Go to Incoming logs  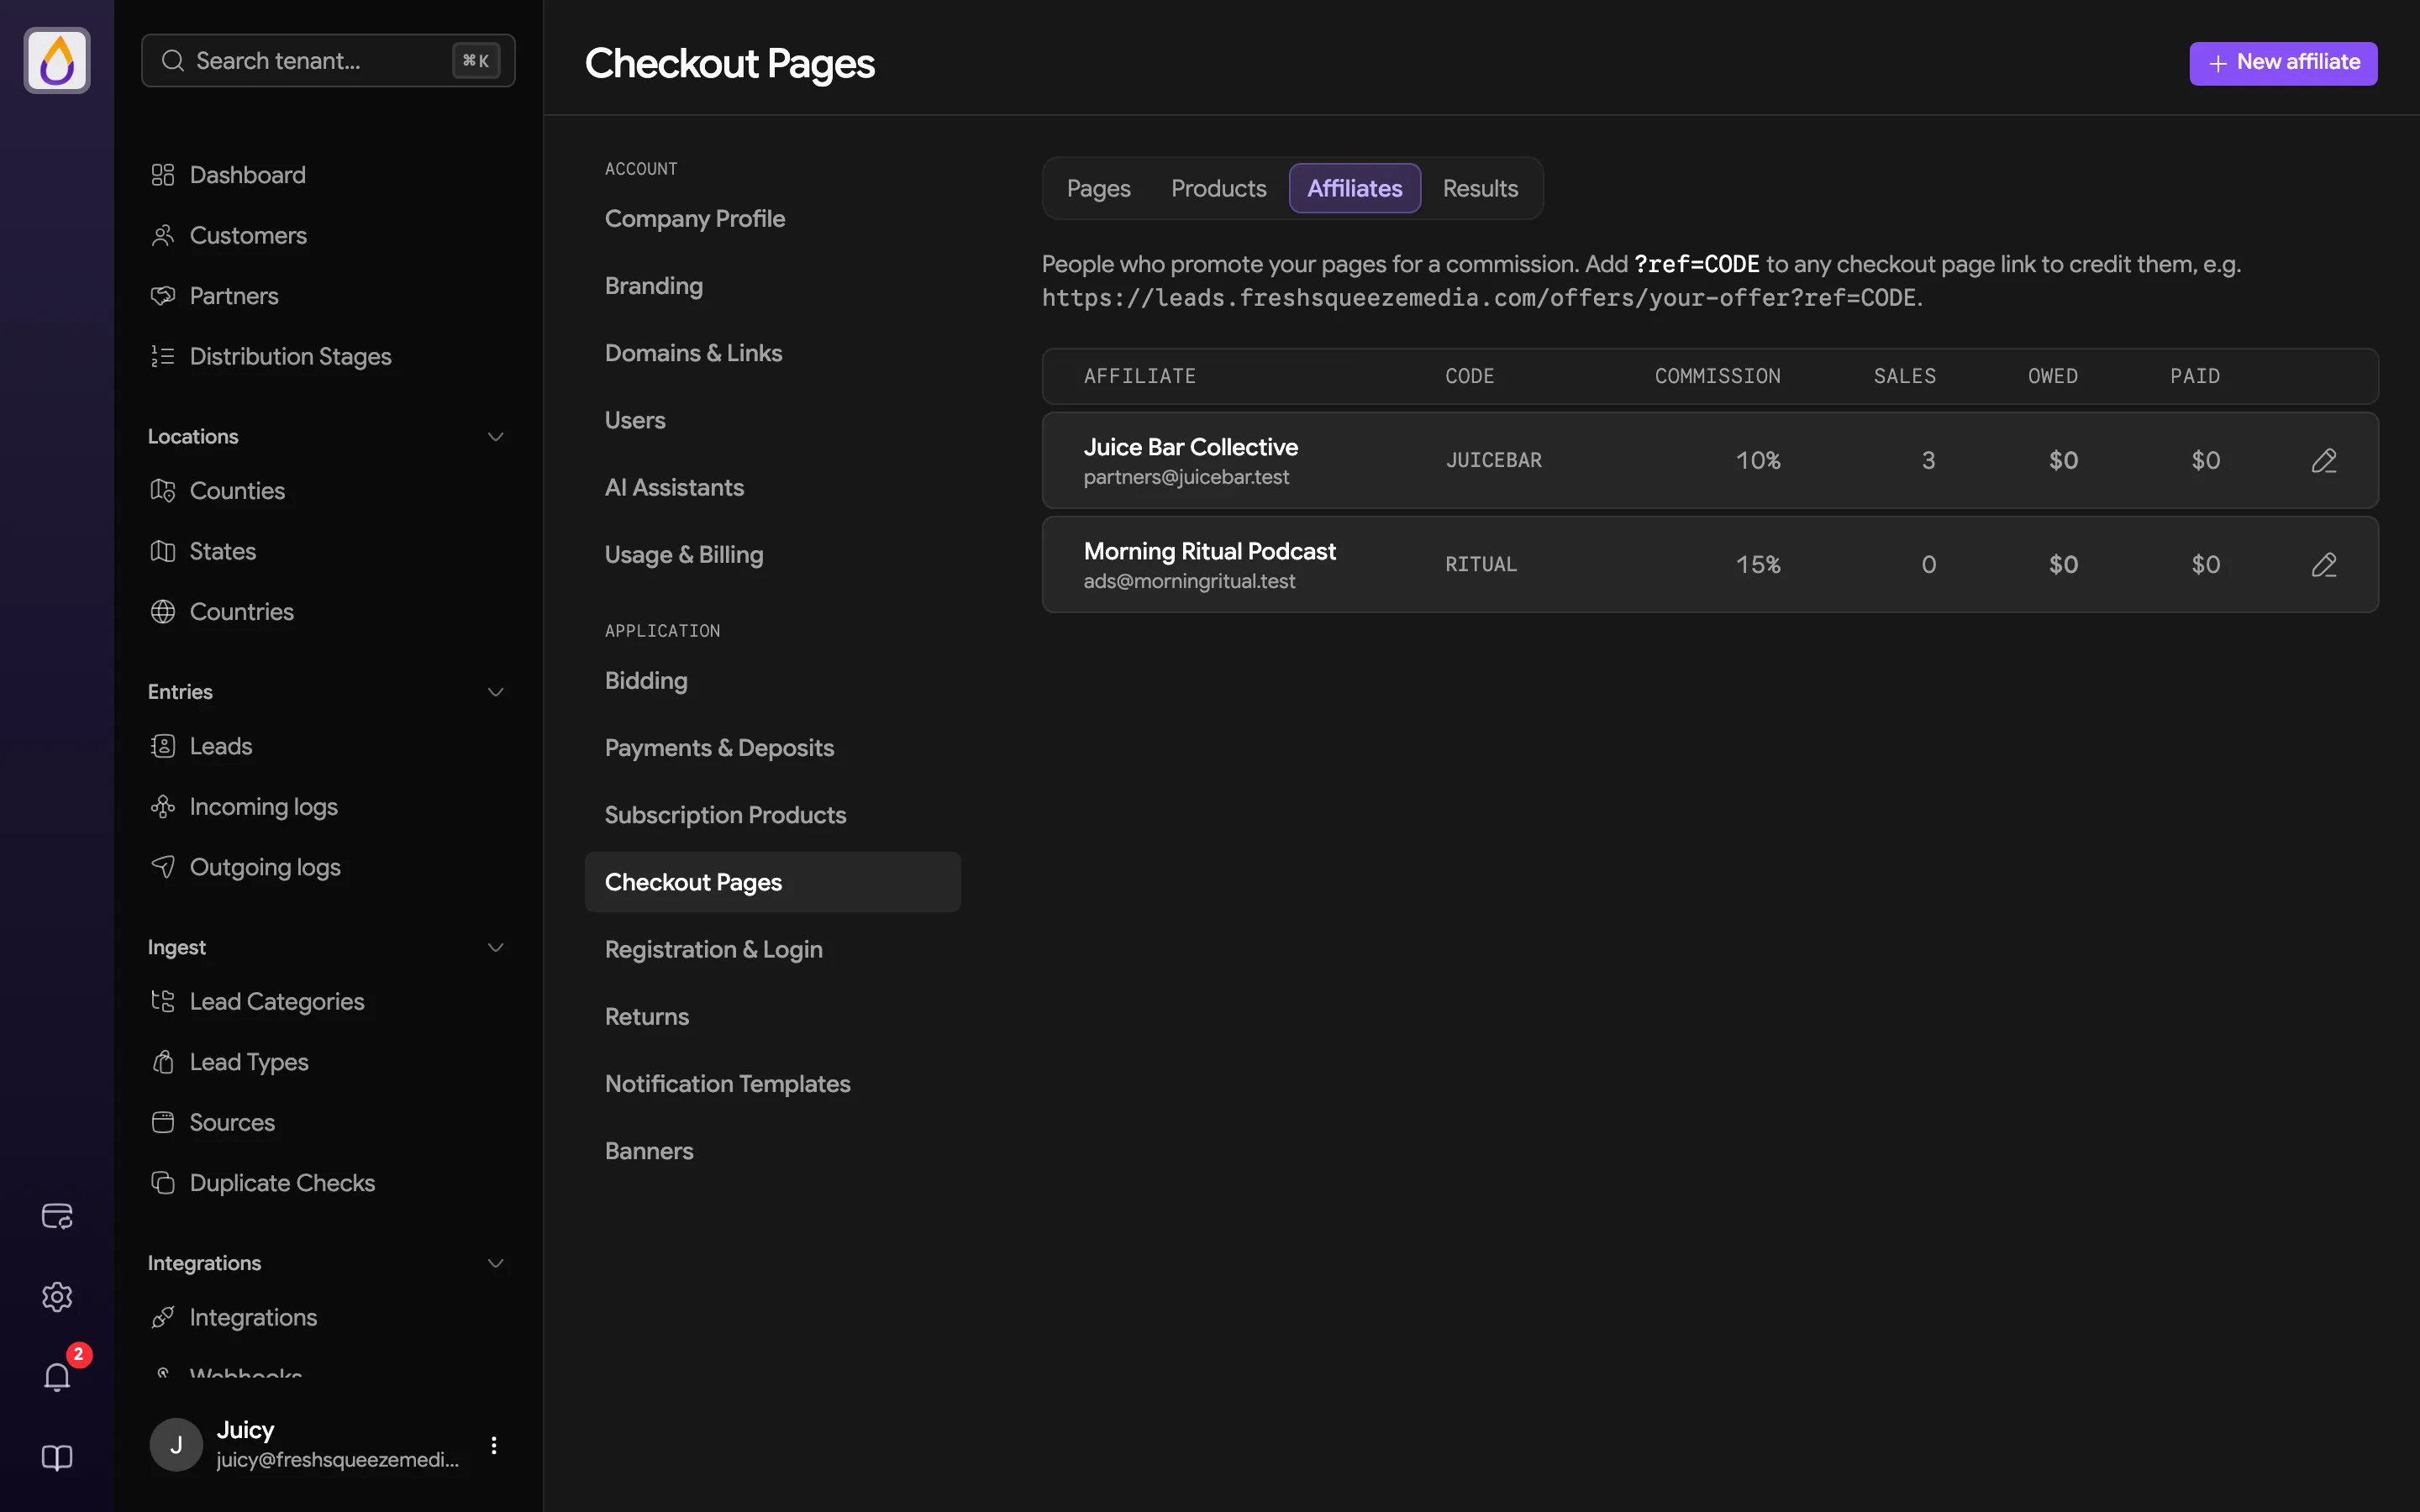pyautogui.click(x=263, y=807)
